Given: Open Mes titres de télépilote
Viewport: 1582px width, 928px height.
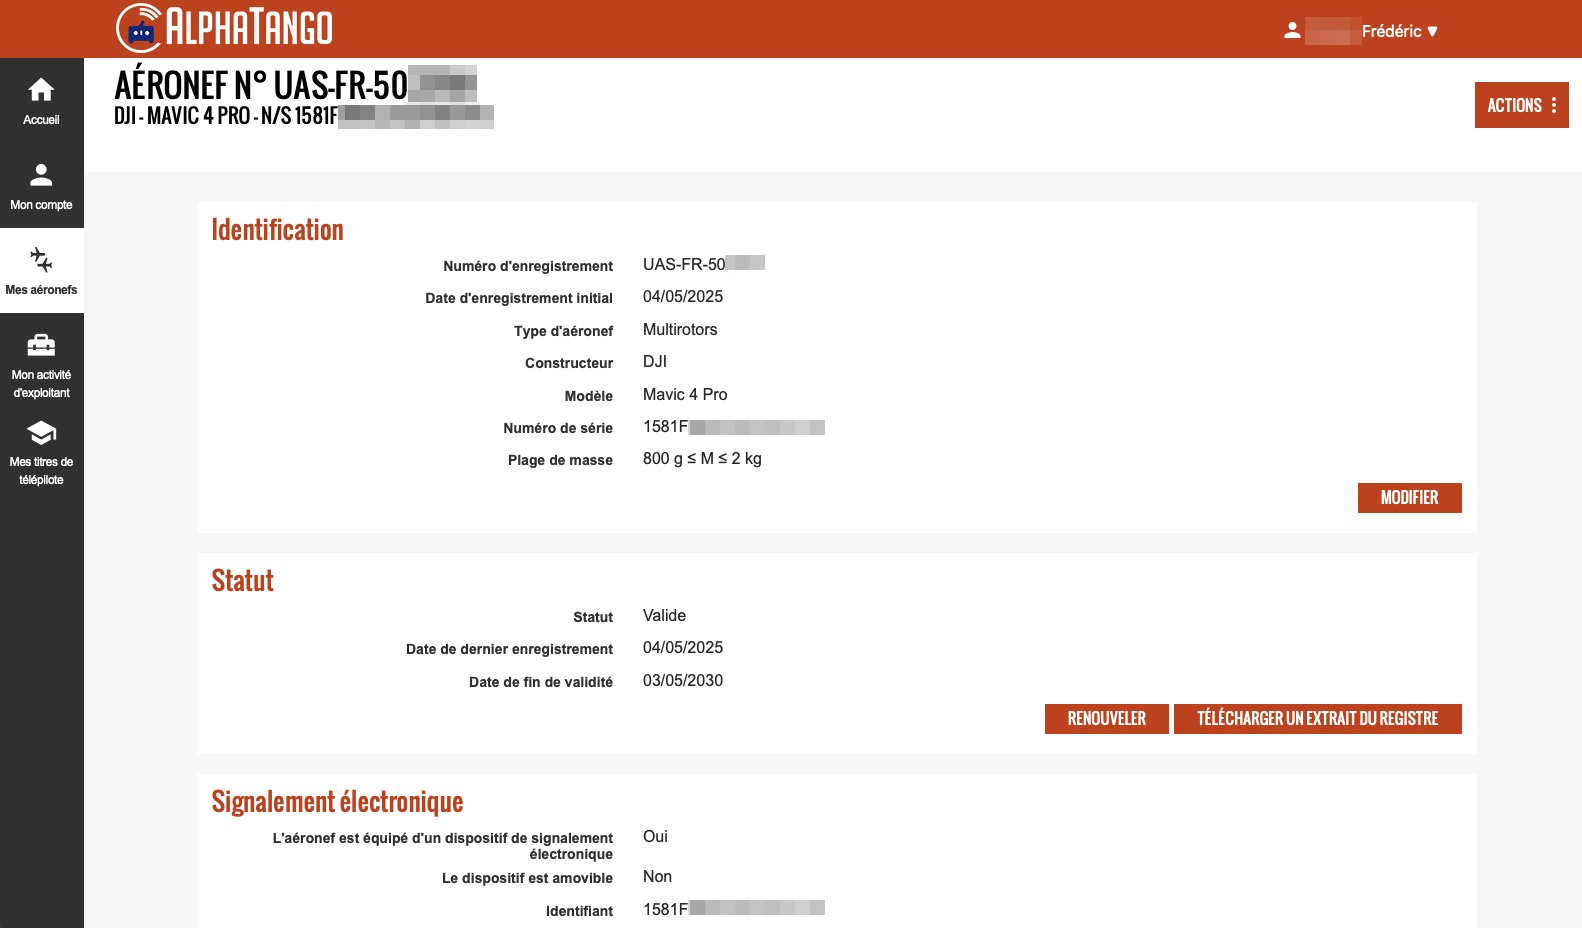Looking at the screenshot, I should coord(41,454).
